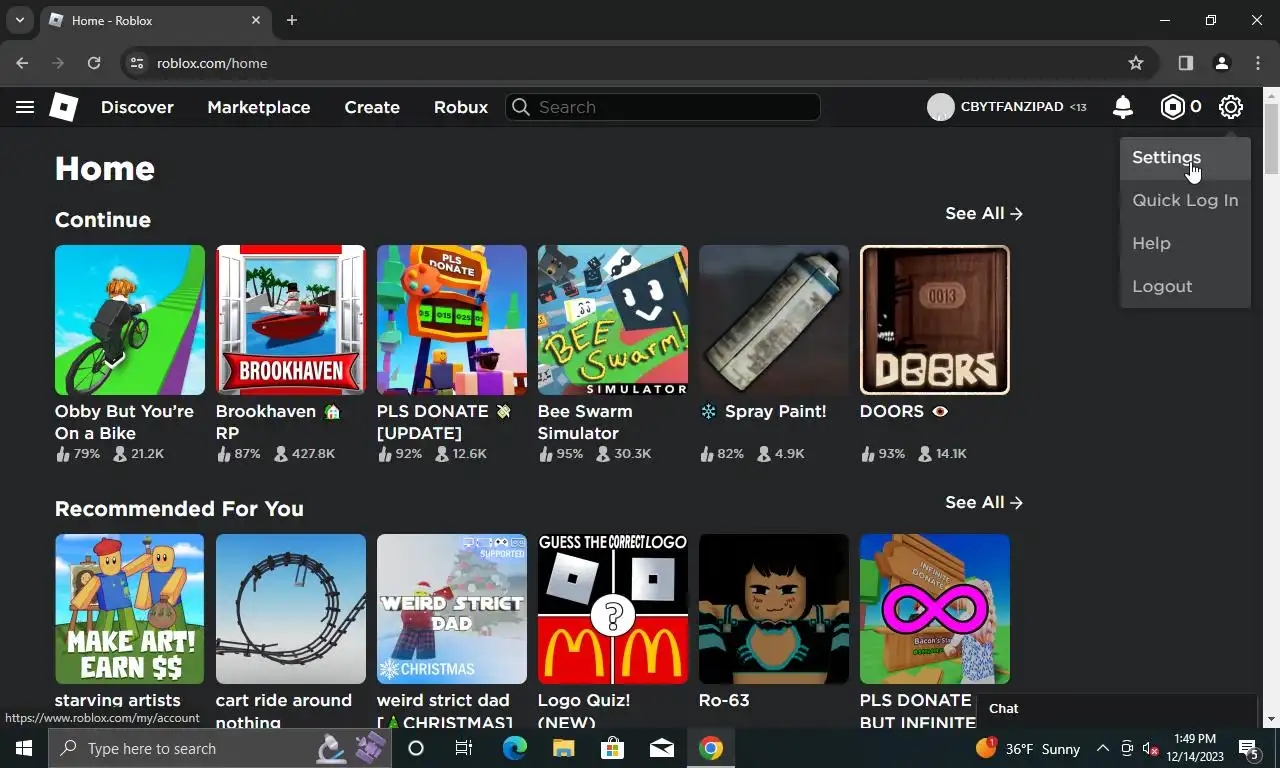The height and width of the screenshot is (768, 1280).
Task: Open the Spray Paint! game thumbnail
Action: coord(774,320)
